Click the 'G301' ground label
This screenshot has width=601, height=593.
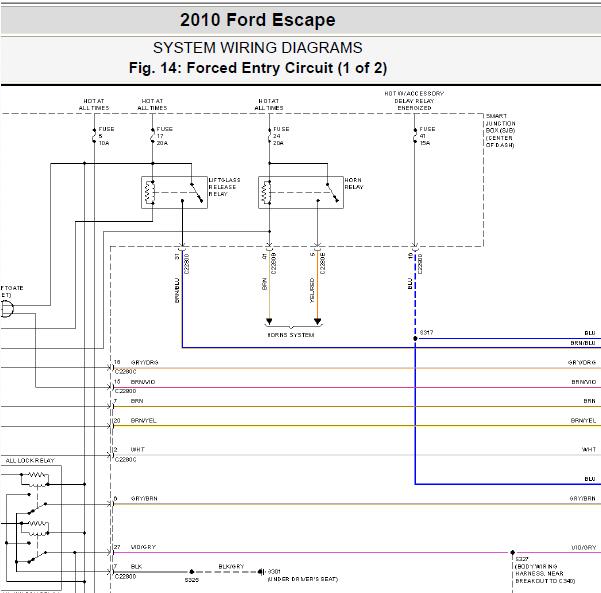(x=274, y=572)
